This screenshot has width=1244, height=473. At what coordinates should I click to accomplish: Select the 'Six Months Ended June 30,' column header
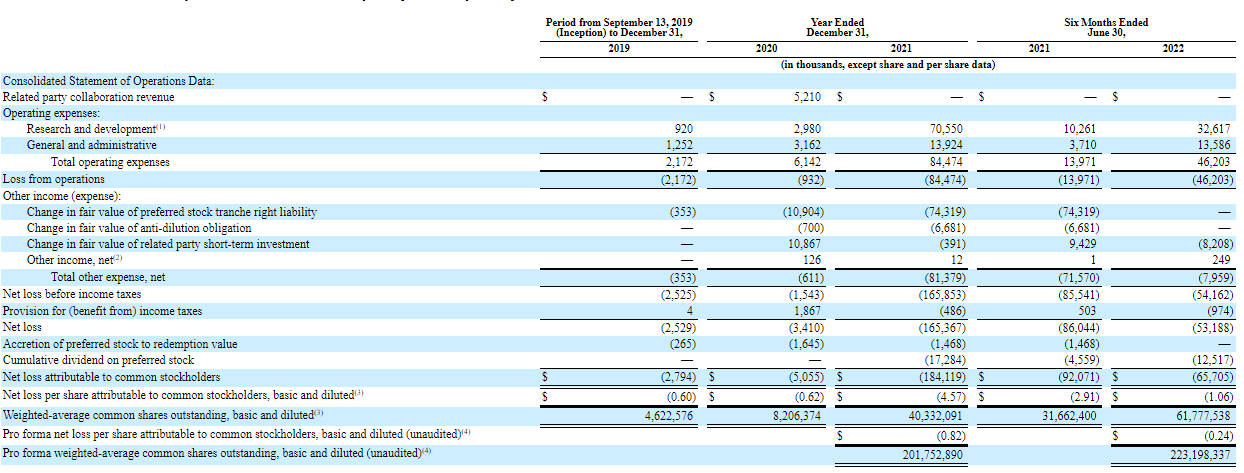1106,27
